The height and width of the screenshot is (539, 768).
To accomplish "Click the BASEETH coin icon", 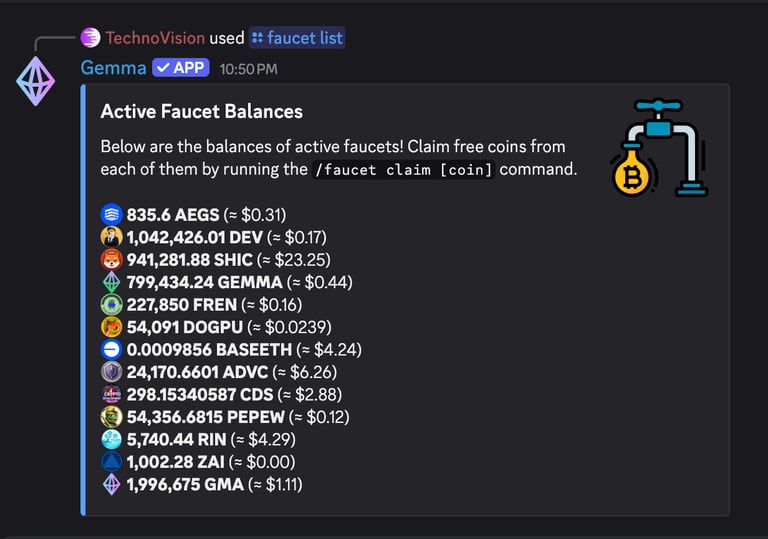I will (x=111, y=350).
